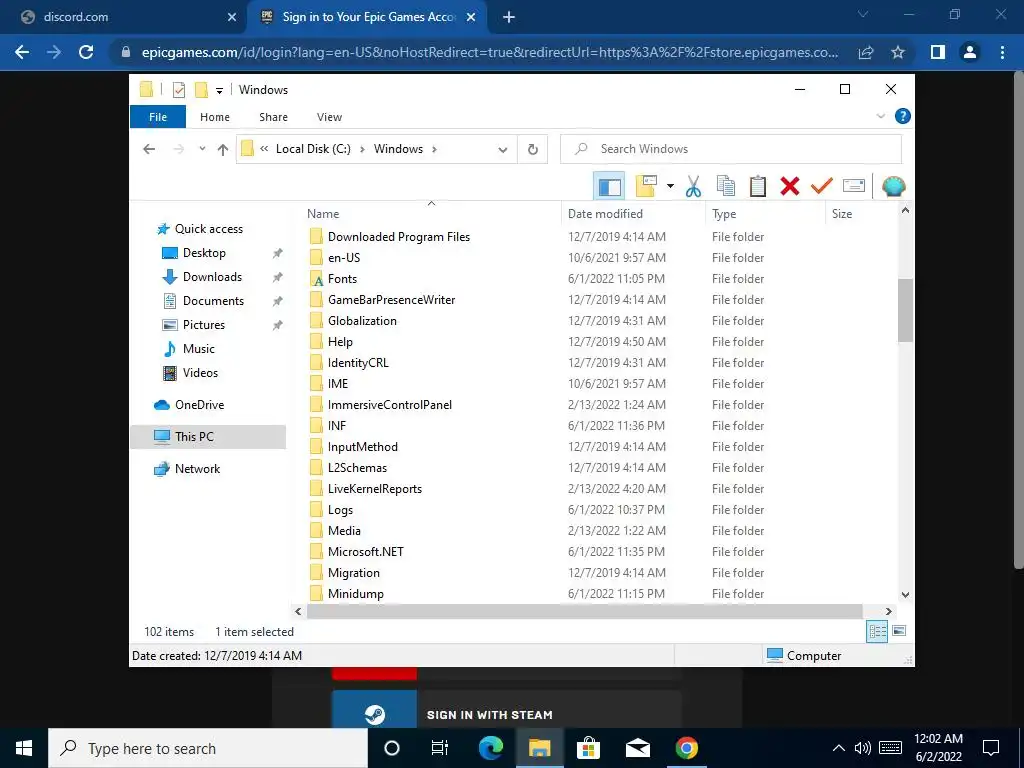The height and width of the screenshot is (768, 1024).
Task: Open the View ribbon tab
Action: (x=329, y=117)
